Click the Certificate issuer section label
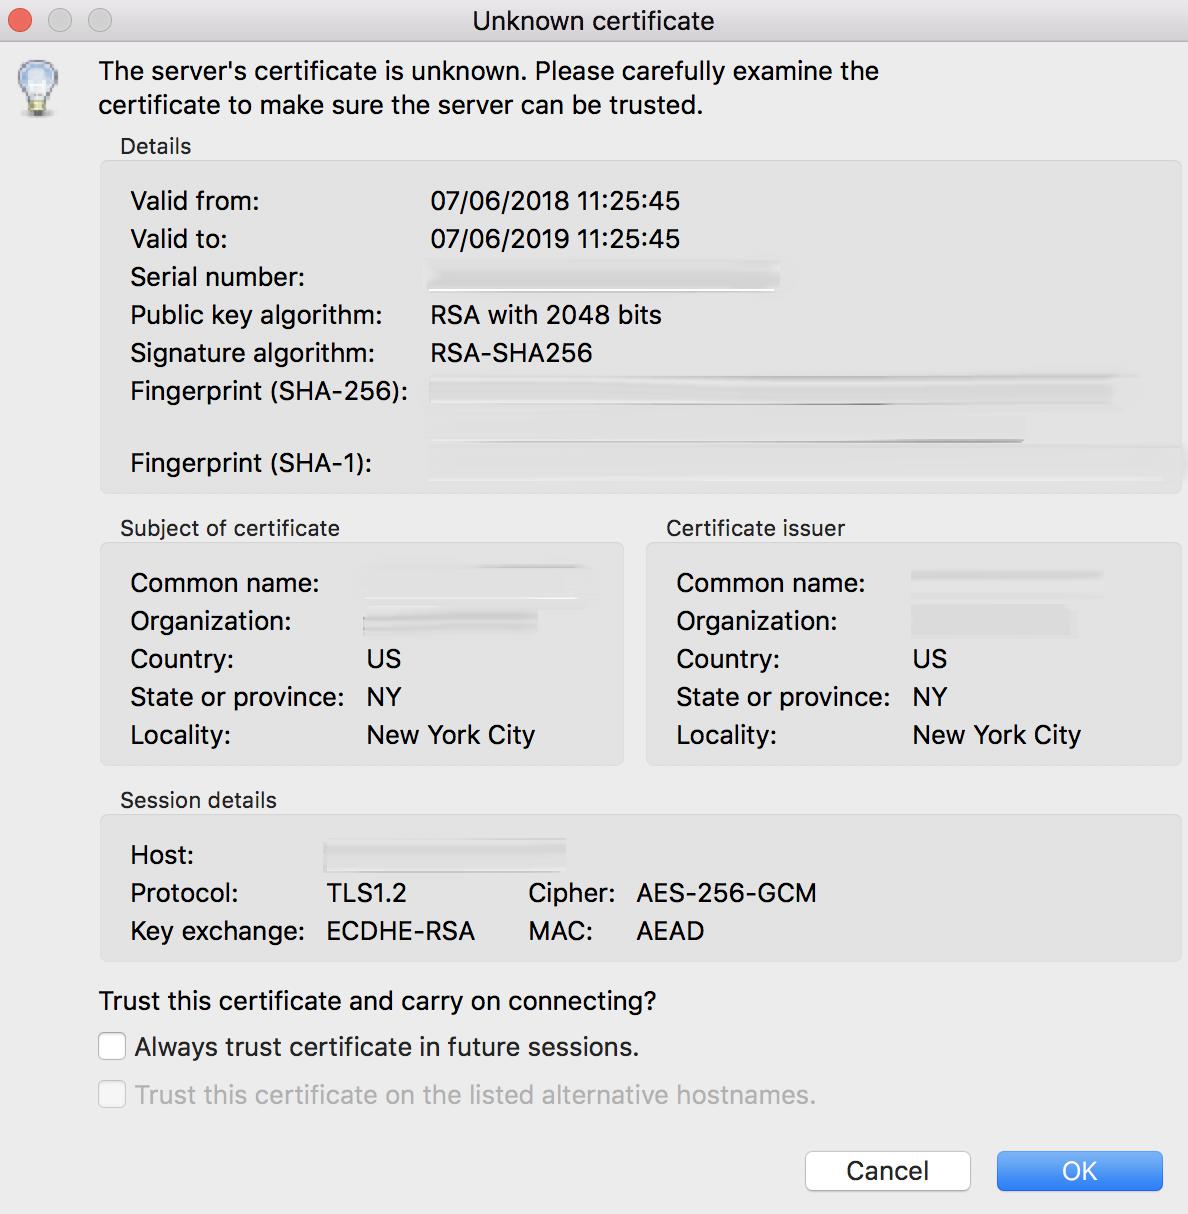This screenshot has height=1214, width=1188. 755,528
